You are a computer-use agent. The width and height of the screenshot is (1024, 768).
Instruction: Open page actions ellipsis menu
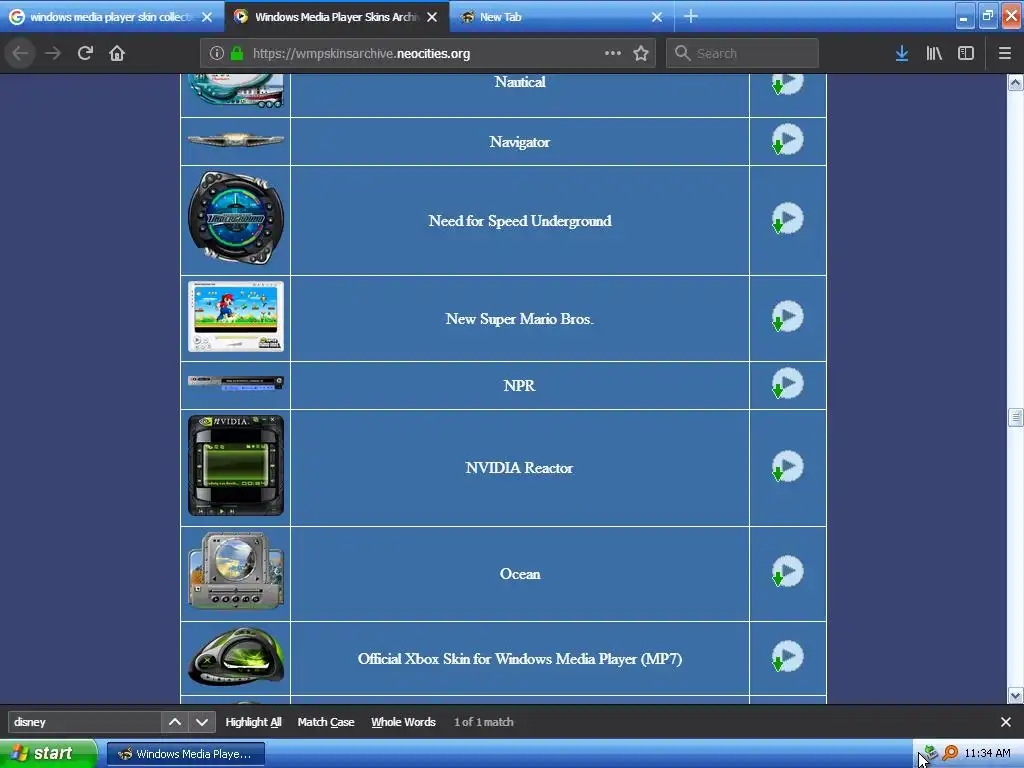(x=613, y=53)
